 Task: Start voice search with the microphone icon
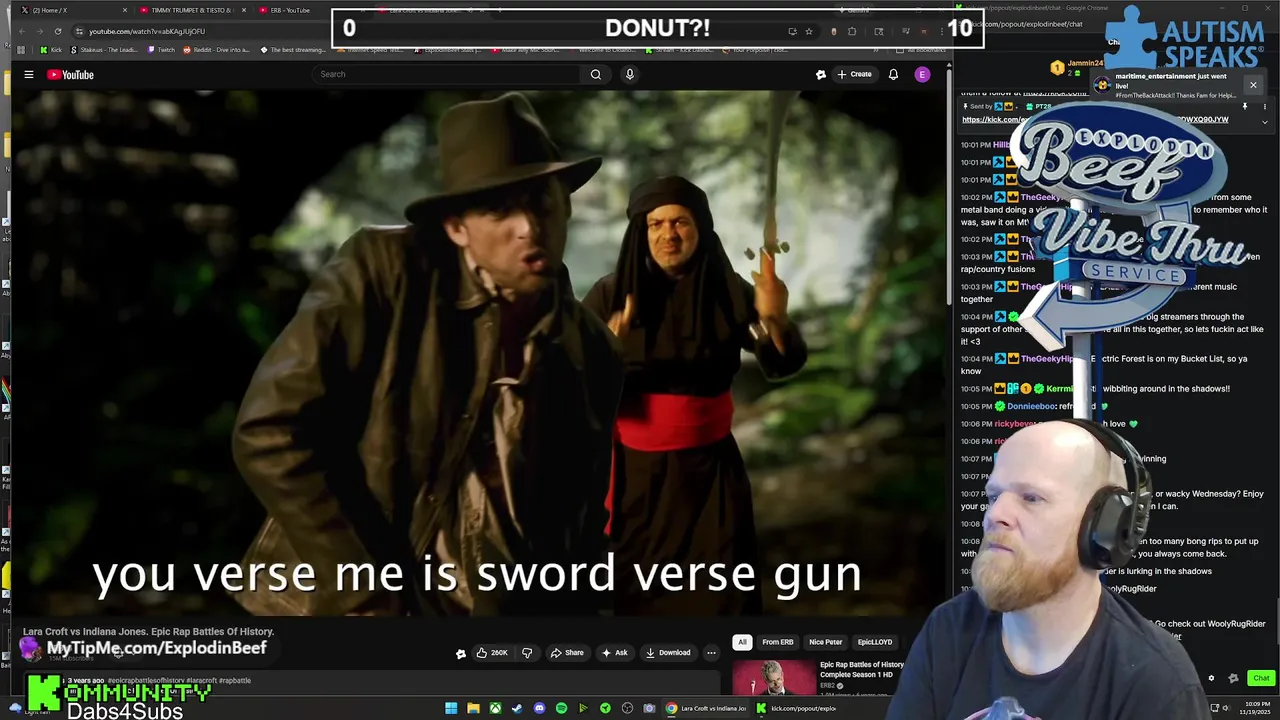tap(629, 74)
